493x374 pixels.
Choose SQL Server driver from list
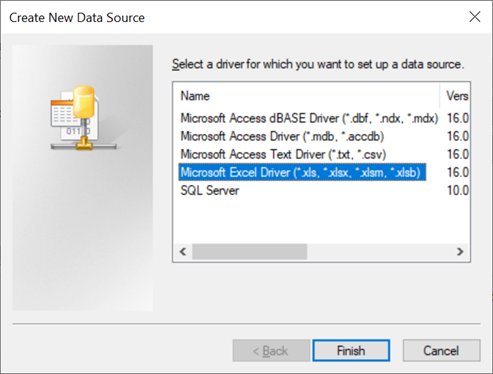(210, 190)
